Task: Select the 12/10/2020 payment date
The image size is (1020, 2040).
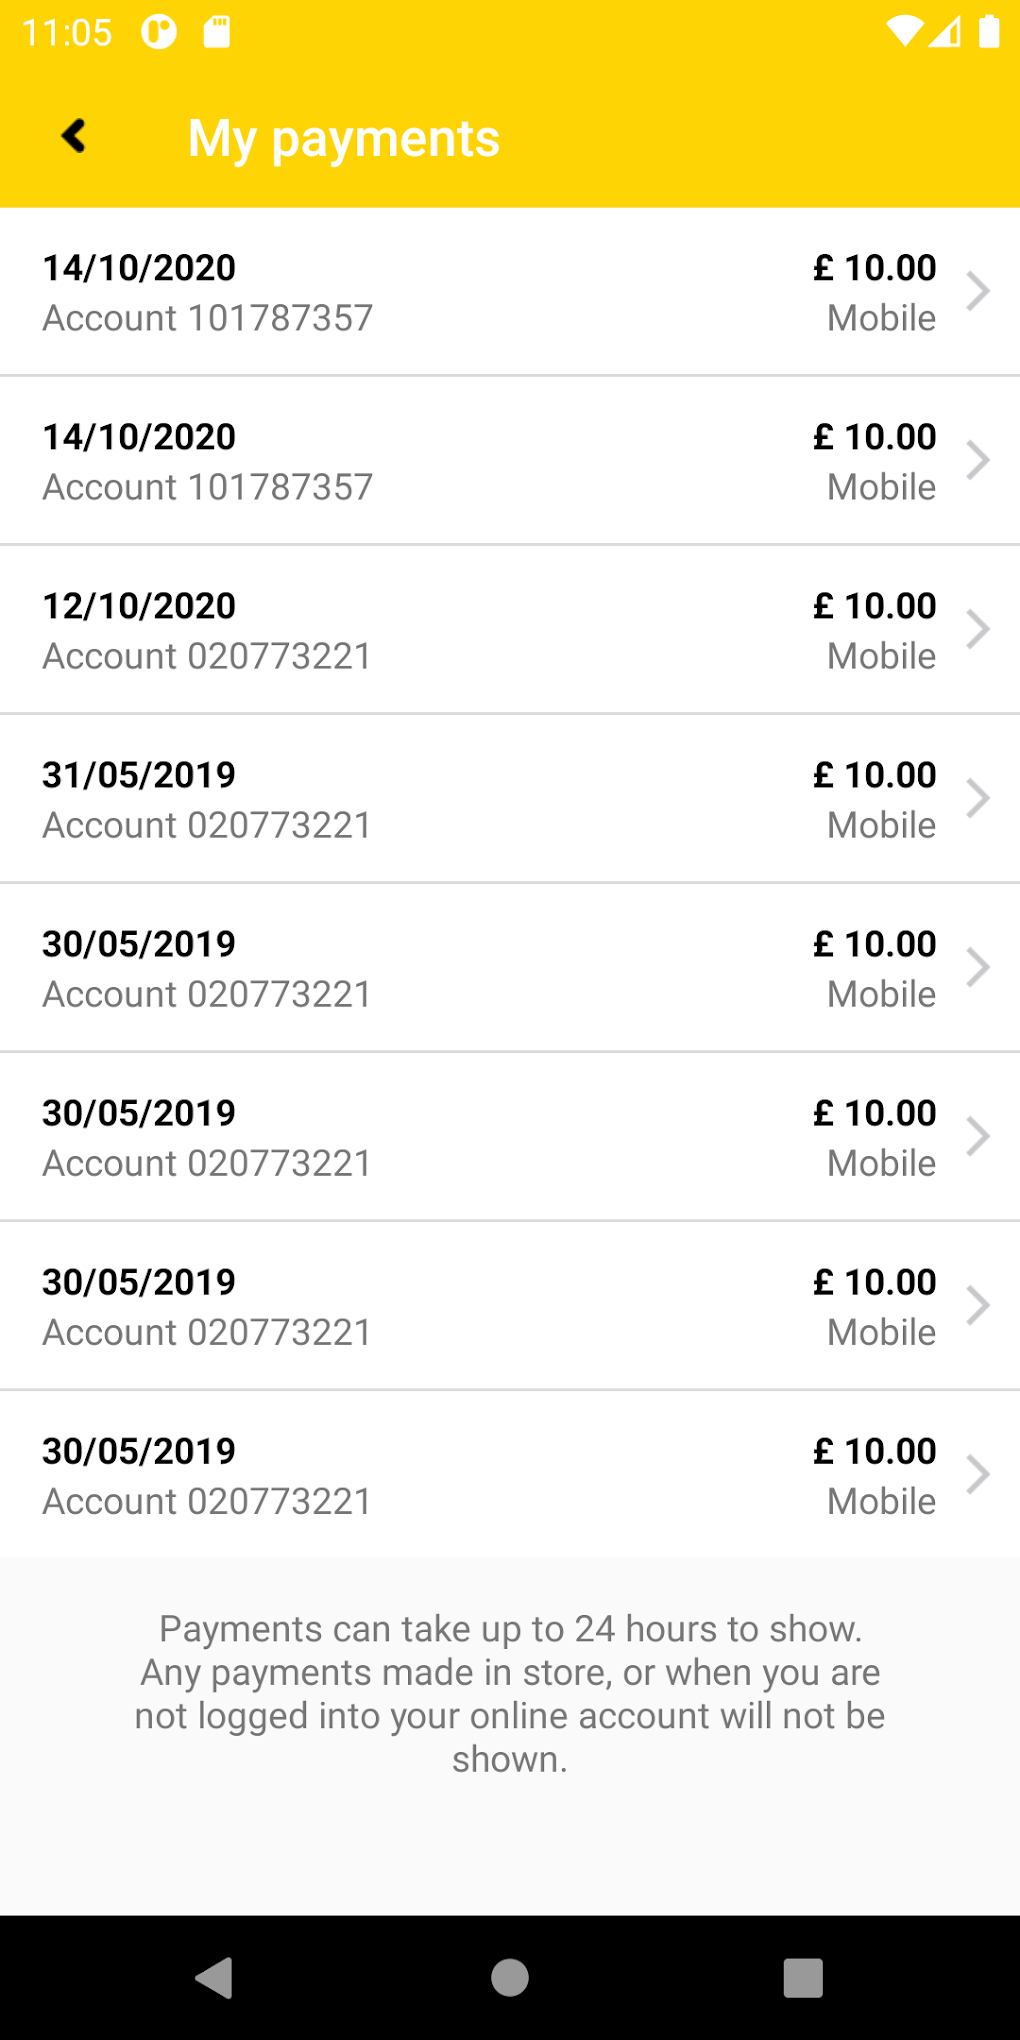Action: [139, 606]
